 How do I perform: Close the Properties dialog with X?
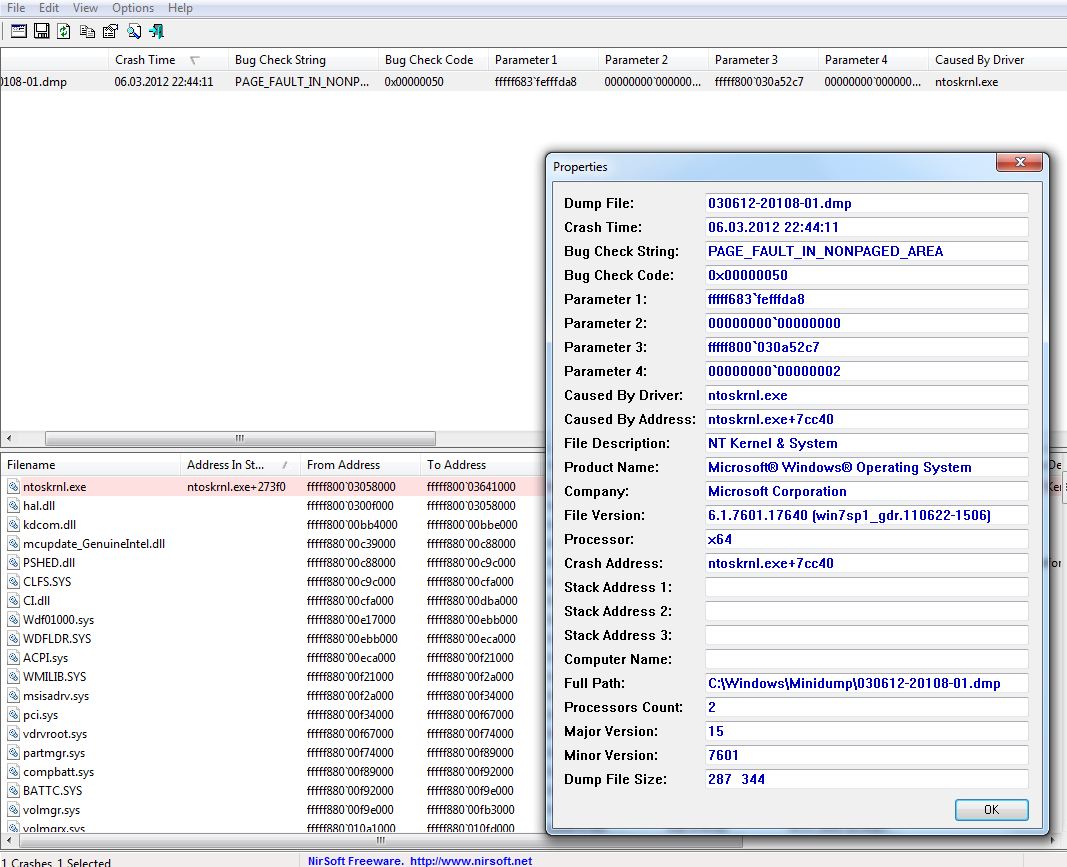click(x=1019, y=162)
